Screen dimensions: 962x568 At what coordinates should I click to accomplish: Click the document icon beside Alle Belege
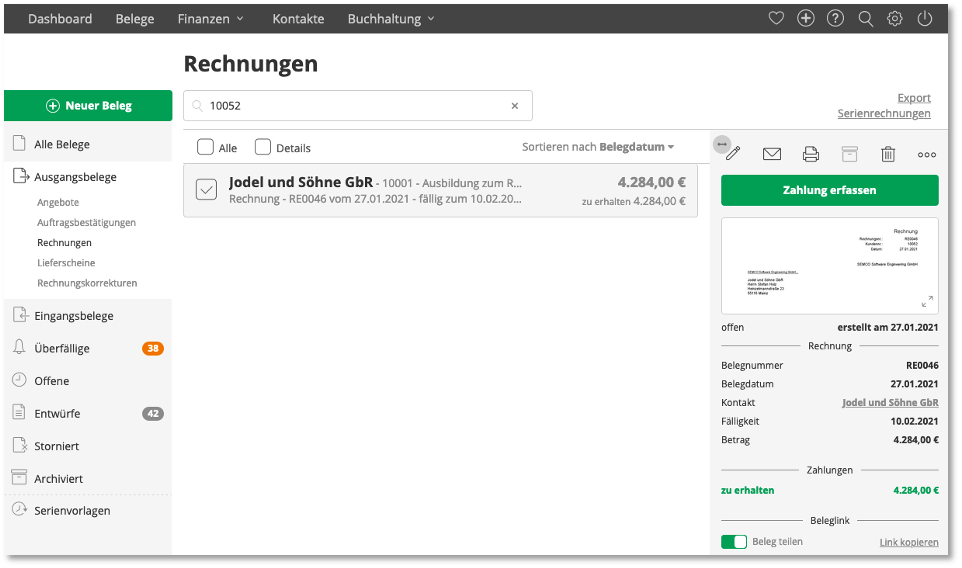(20, 144)
